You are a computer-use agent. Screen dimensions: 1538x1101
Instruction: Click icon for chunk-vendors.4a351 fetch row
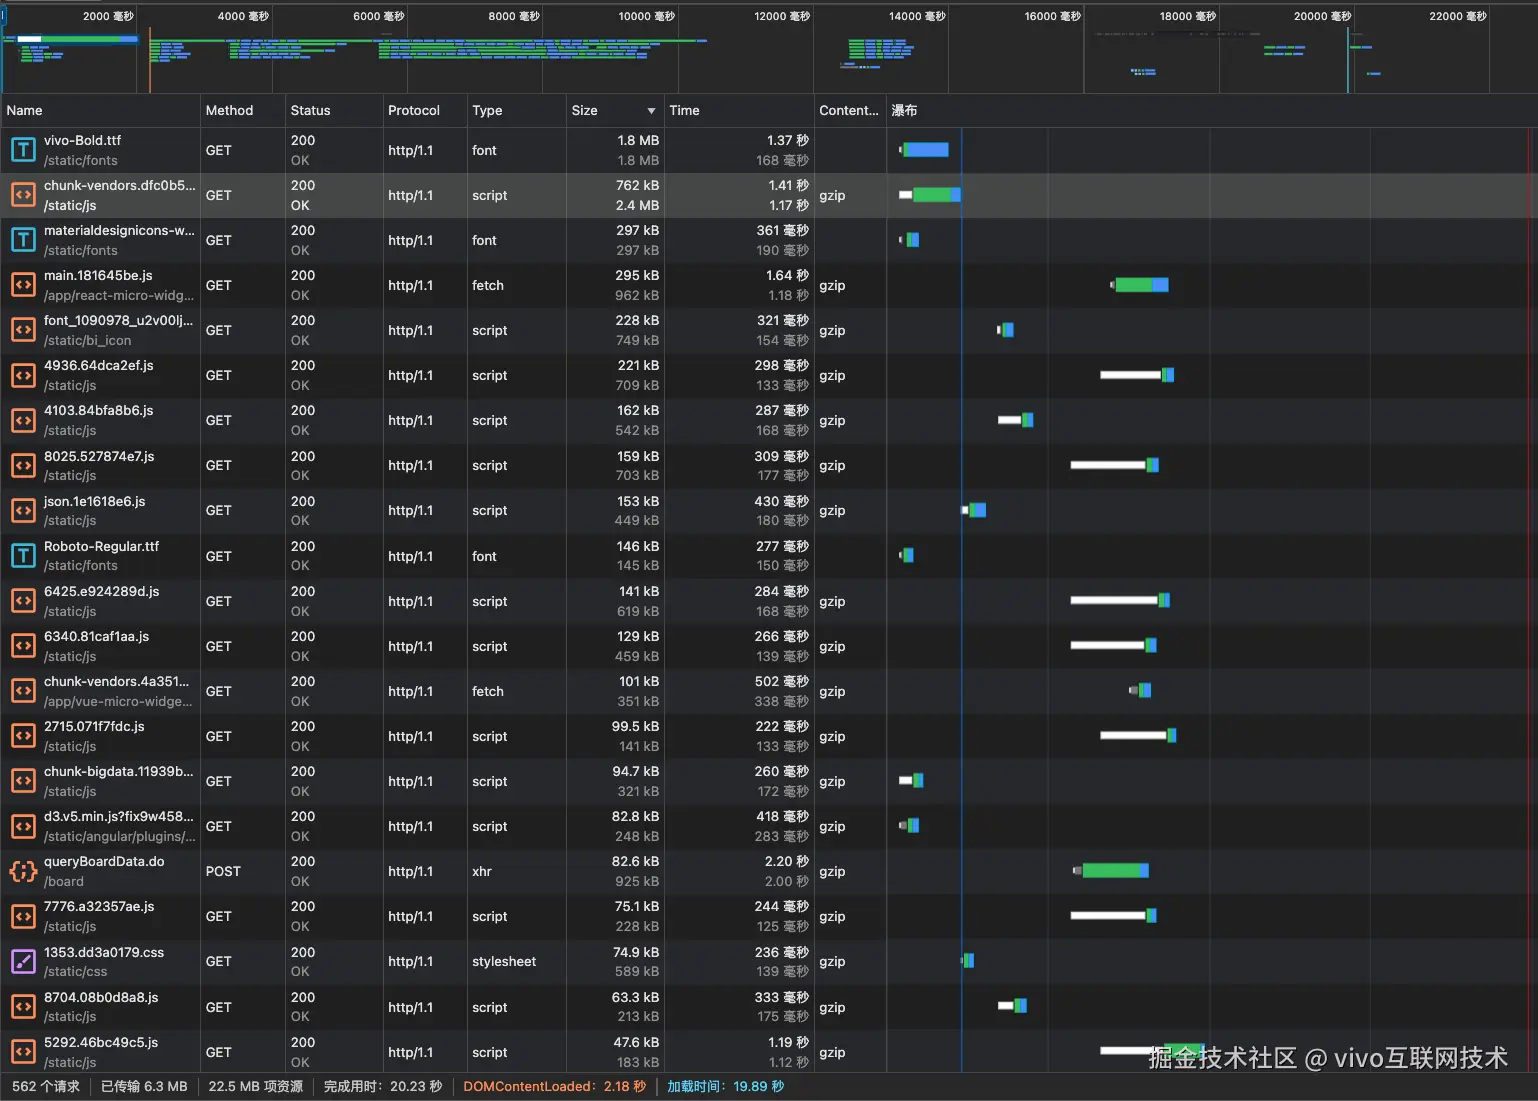[23, 691]
